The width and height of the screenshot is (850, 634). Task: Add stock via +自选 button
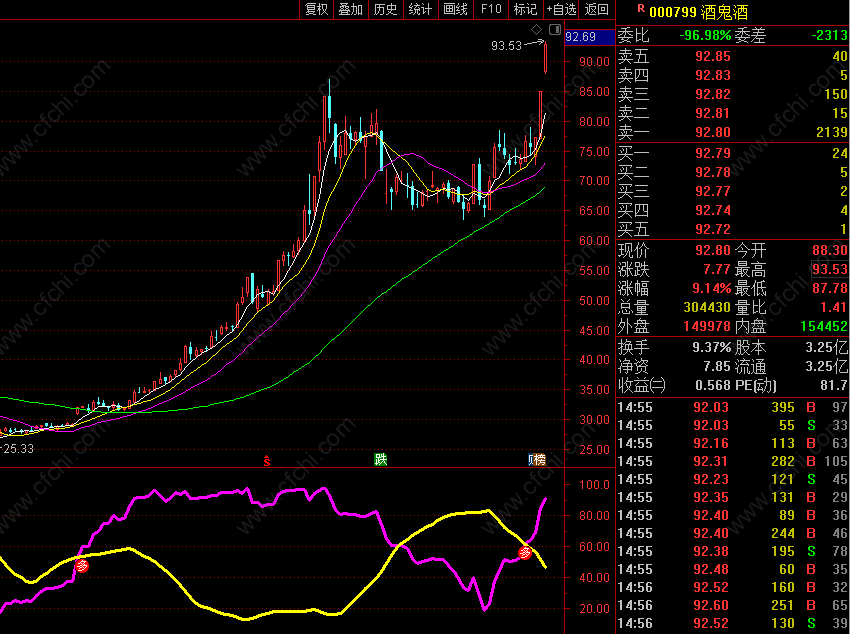[561, 9]
